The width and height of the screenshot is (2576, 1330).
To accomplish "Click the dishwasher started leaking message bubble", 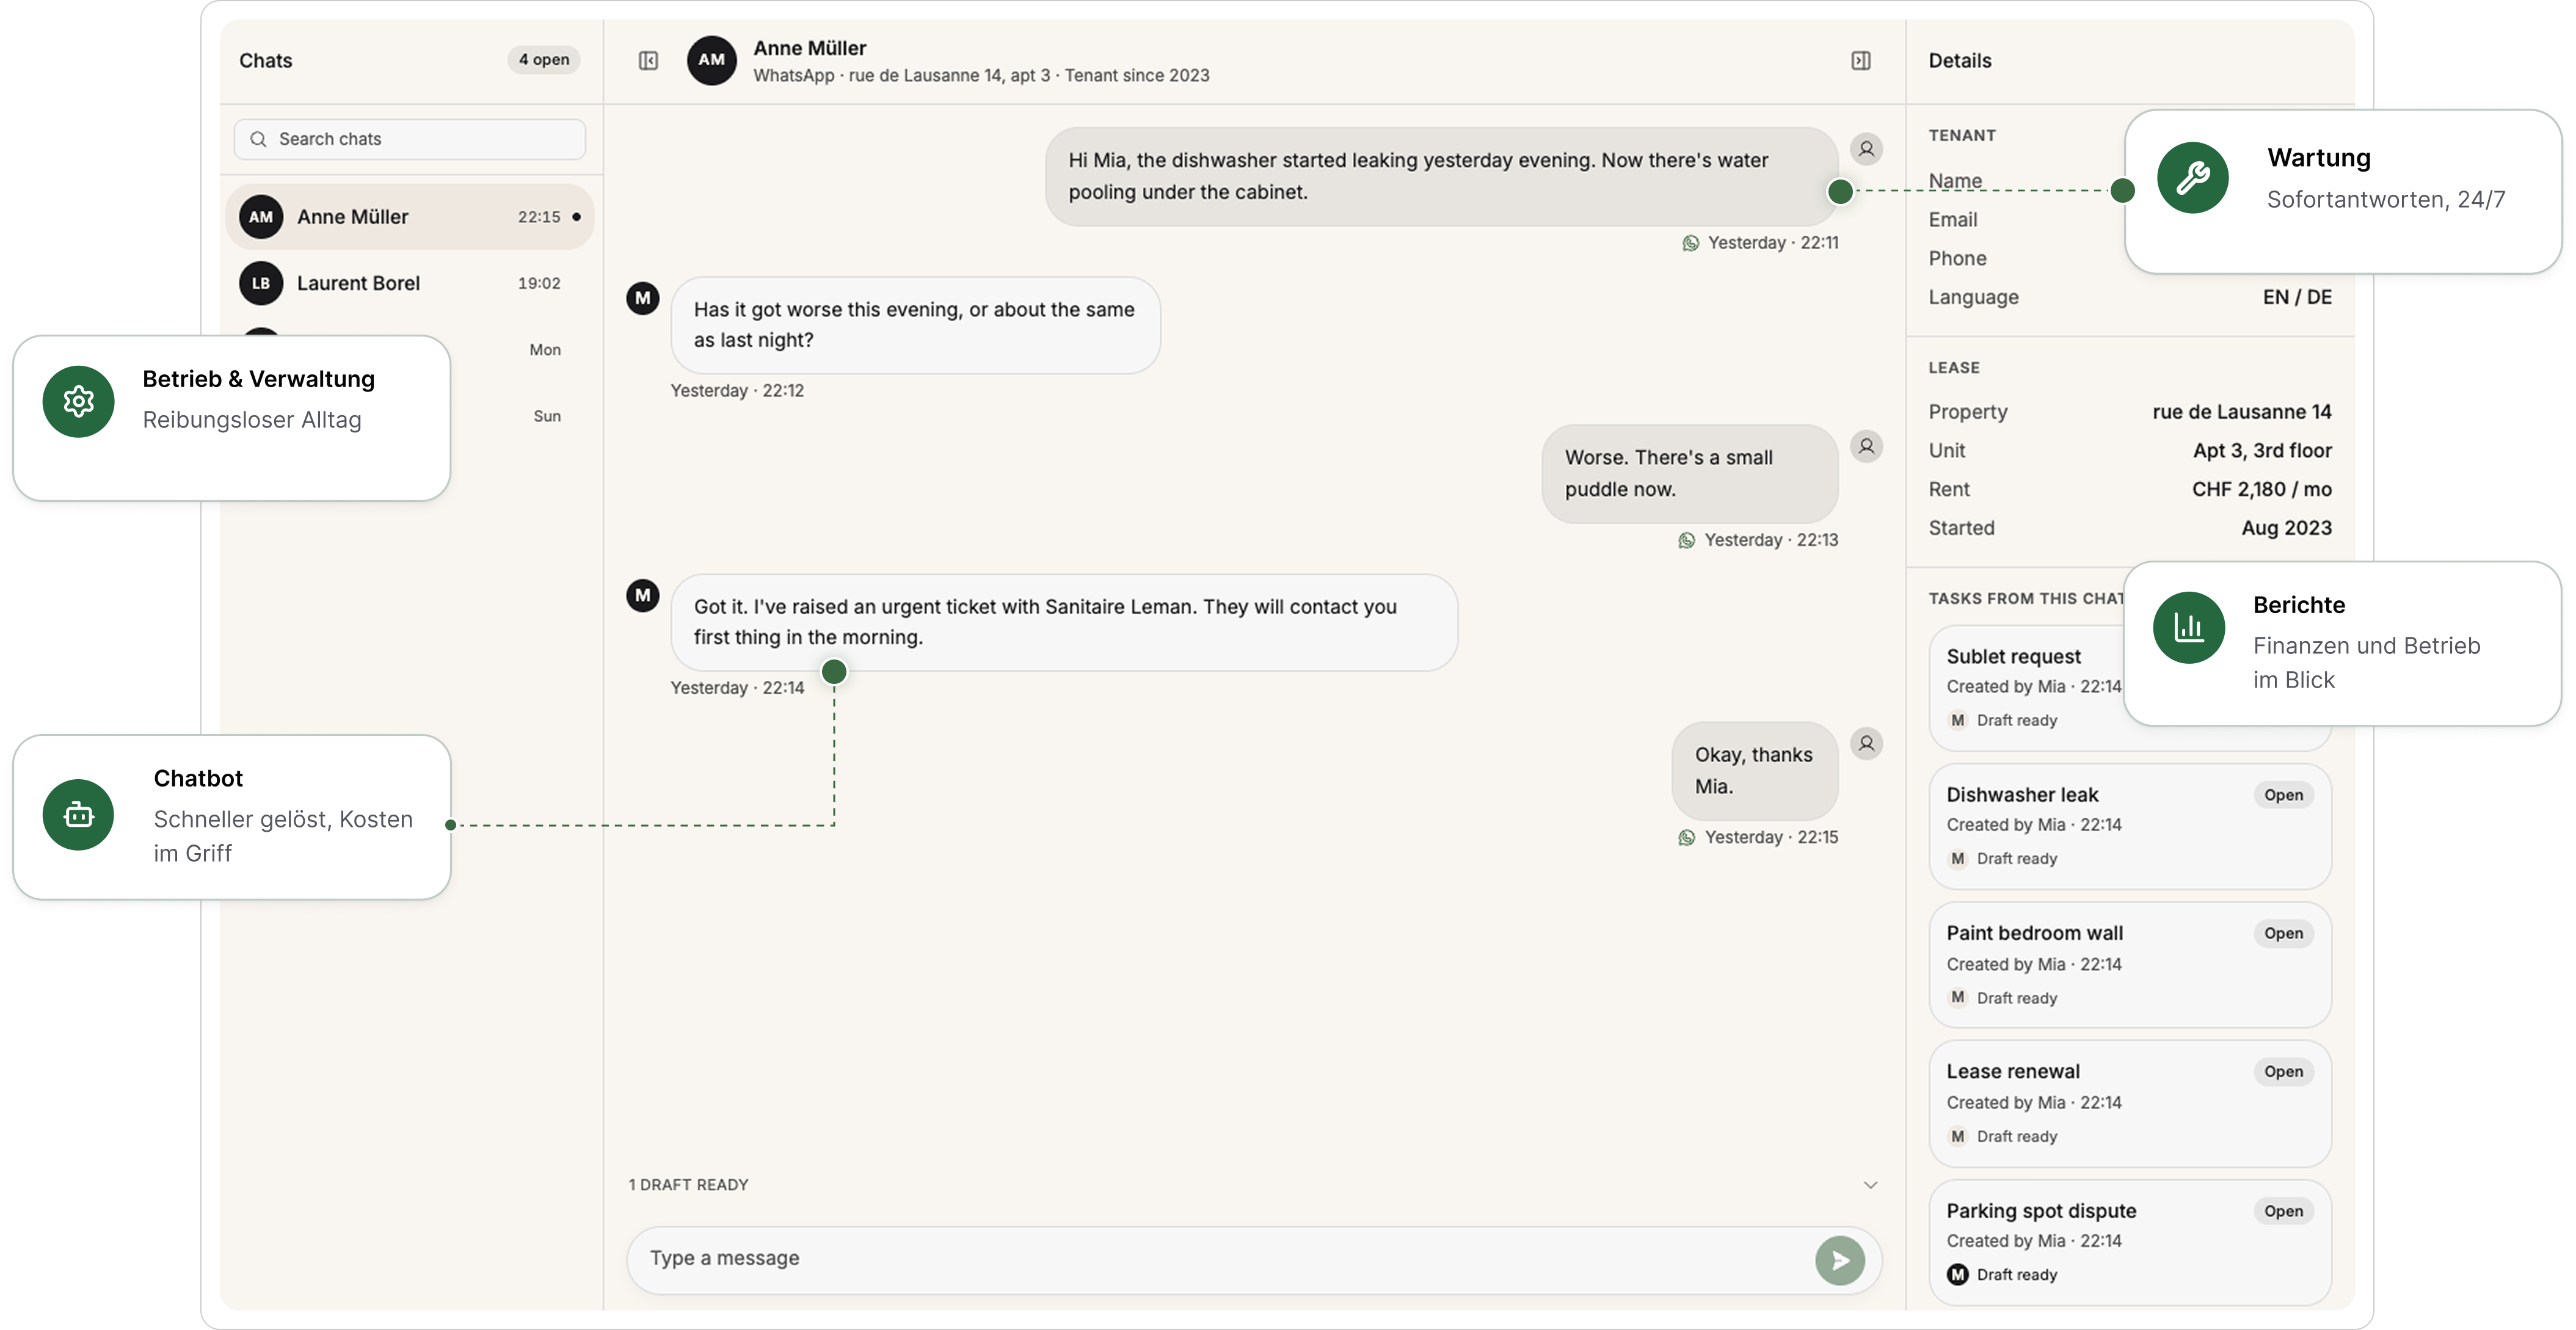I will pyautogui.click(x=1441, y=176).
